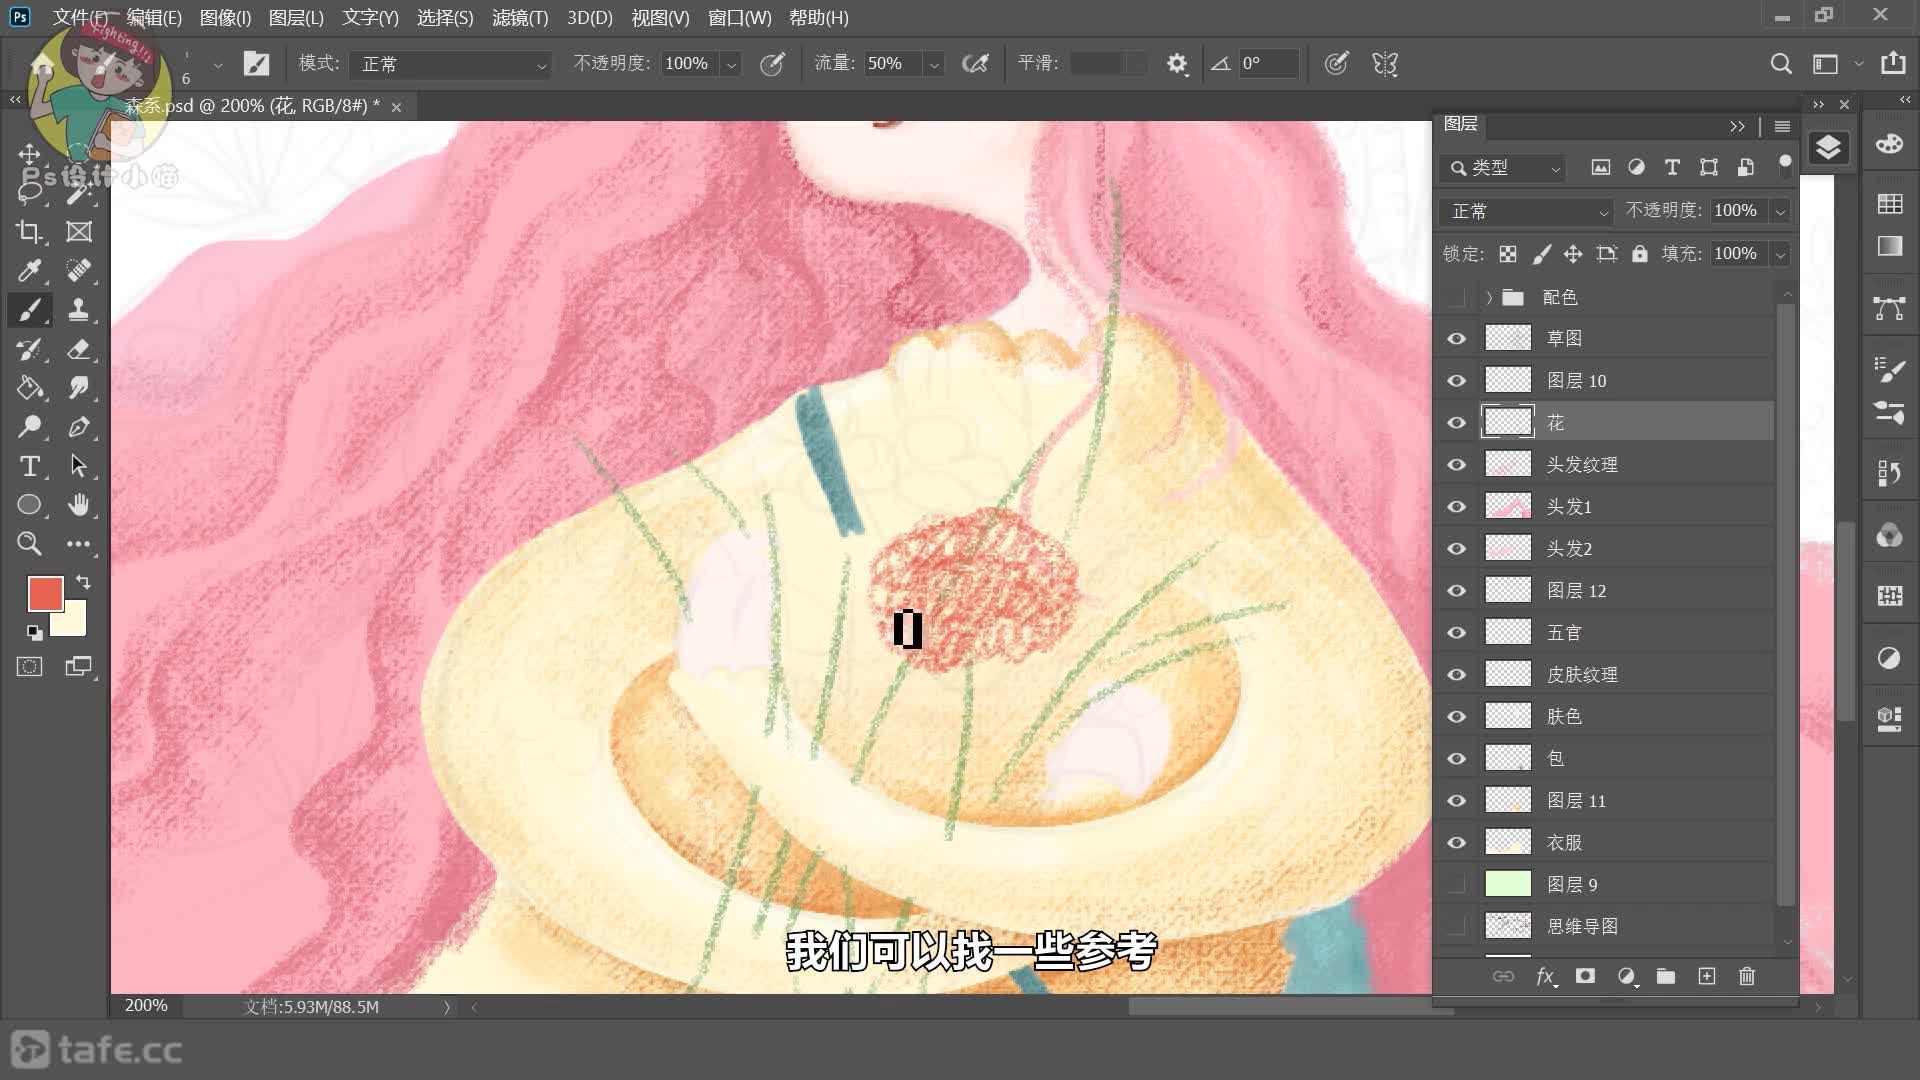The height and width of the screenshot is (1080, 1920).
Task: Hide the 花 layer
Action: pos(1456,423)
